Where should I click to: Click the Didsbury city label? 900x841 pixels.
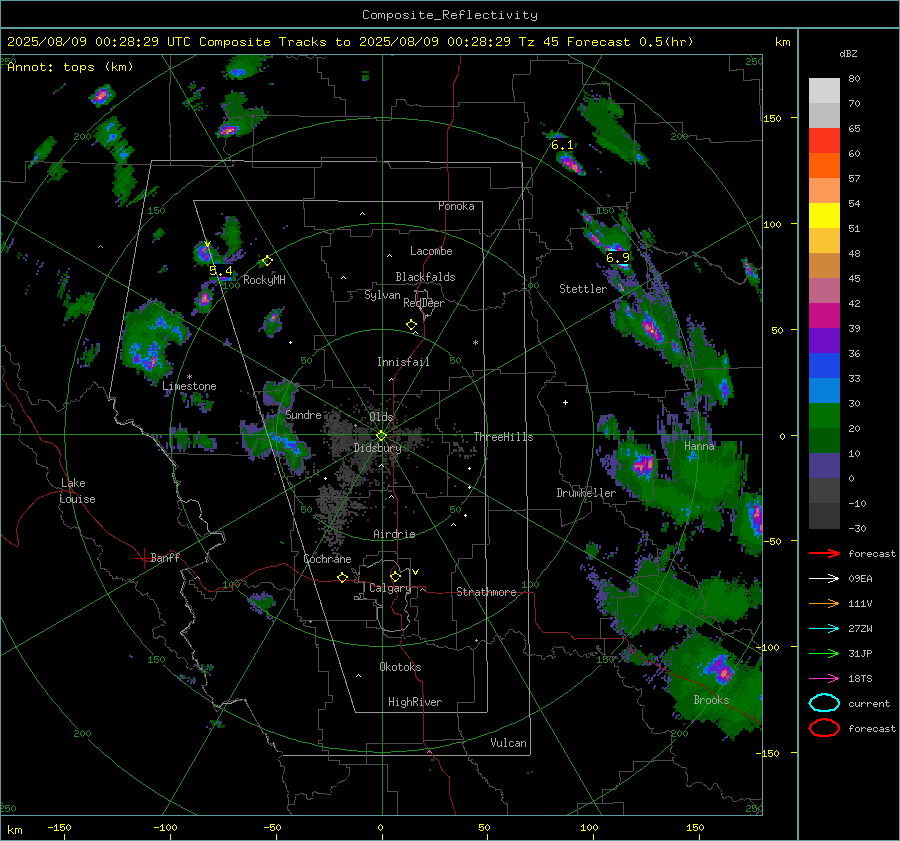click(377, 448)
